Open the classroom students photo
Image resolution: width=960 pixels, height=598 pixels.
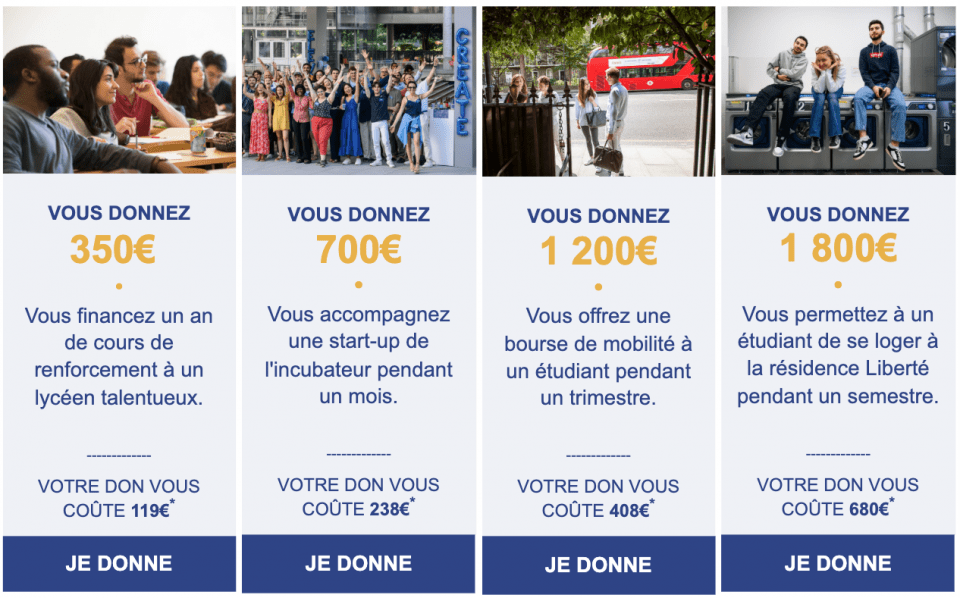click(x=119, y=90)
